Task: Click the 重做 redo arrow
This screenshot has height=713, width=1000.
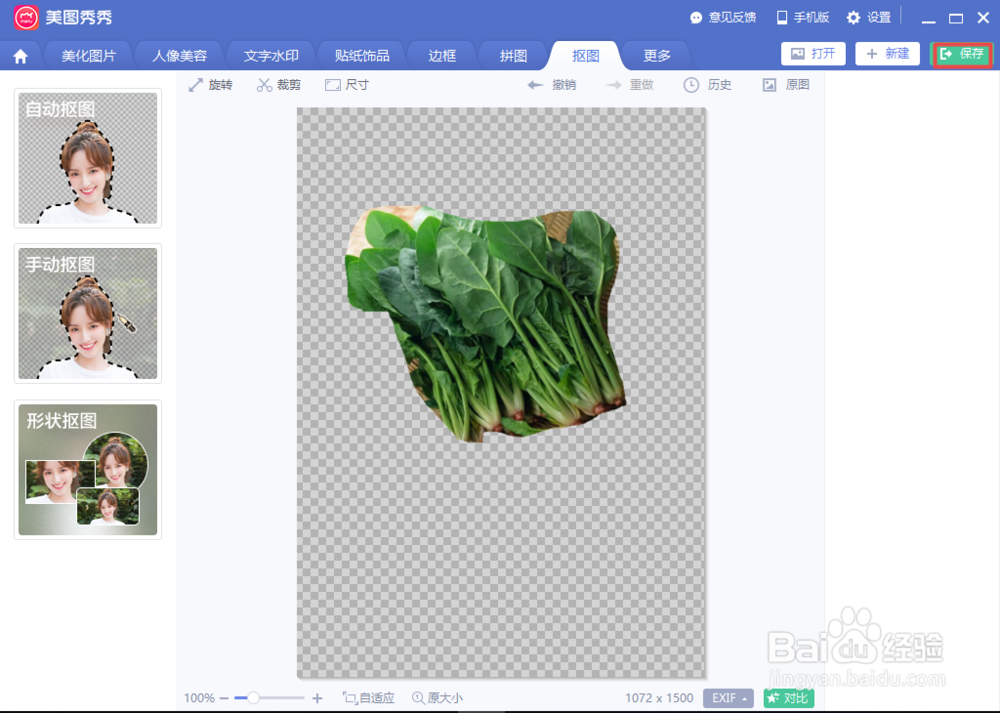Action: [x=630, y=85]
